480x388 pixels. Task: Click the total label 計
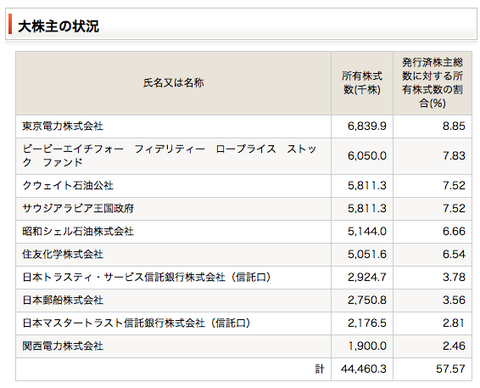click(x=319, y=369)
